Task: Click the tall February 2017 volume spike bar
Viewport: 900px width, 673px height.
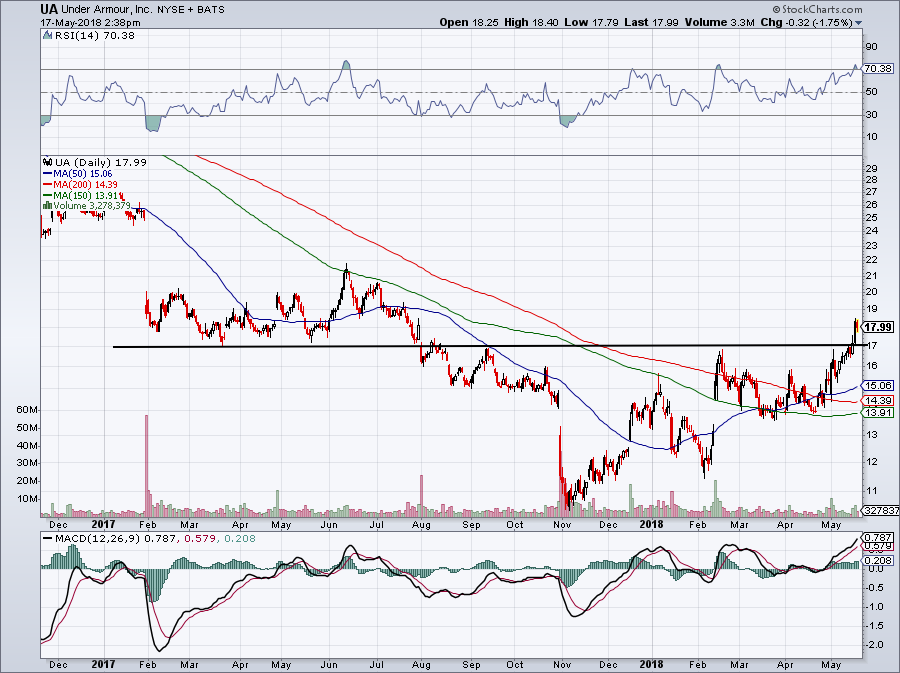Action: click(x=146, y=466)
